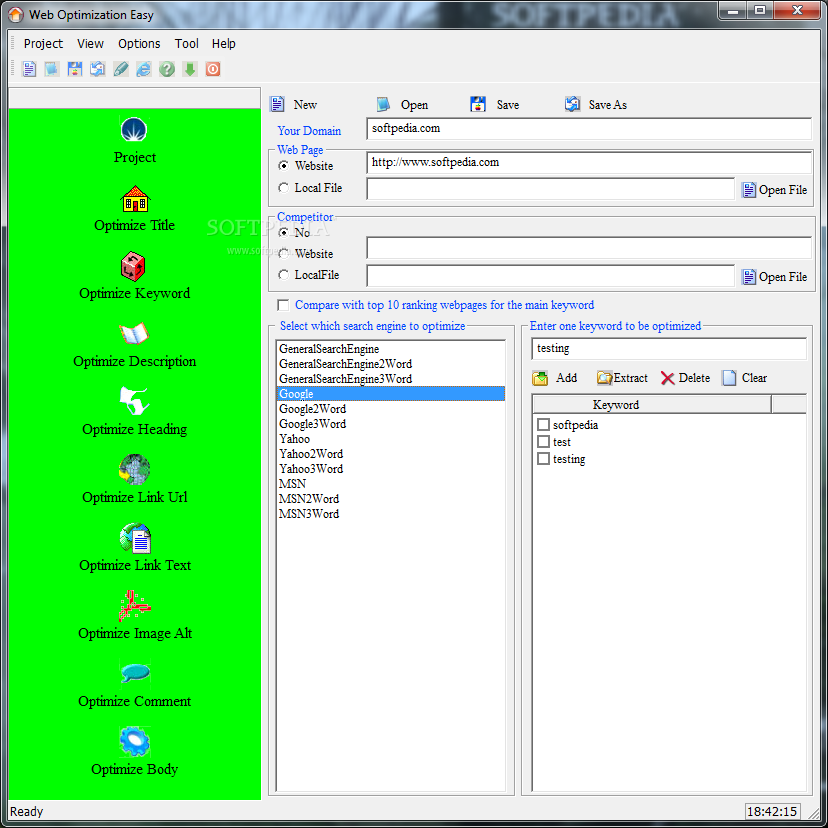Image resolution: width=828 pixels, height=828 pixels.
Task: Click the Competitor Website URL field
Action: (x=589, y=248)
